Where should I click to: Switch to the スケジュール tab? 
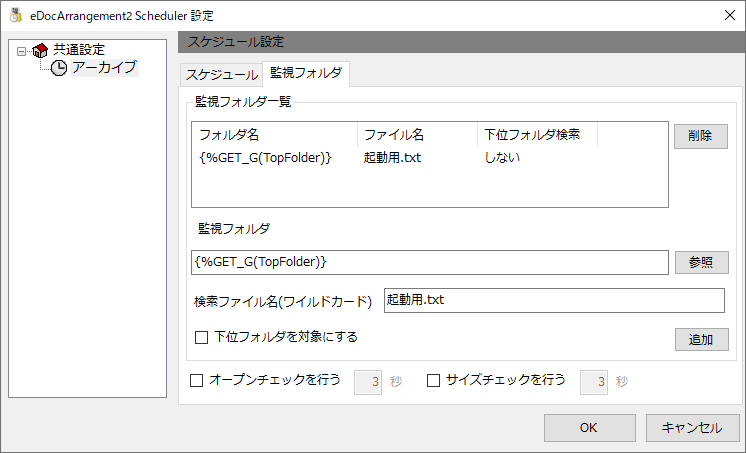(x=221, y=75)
